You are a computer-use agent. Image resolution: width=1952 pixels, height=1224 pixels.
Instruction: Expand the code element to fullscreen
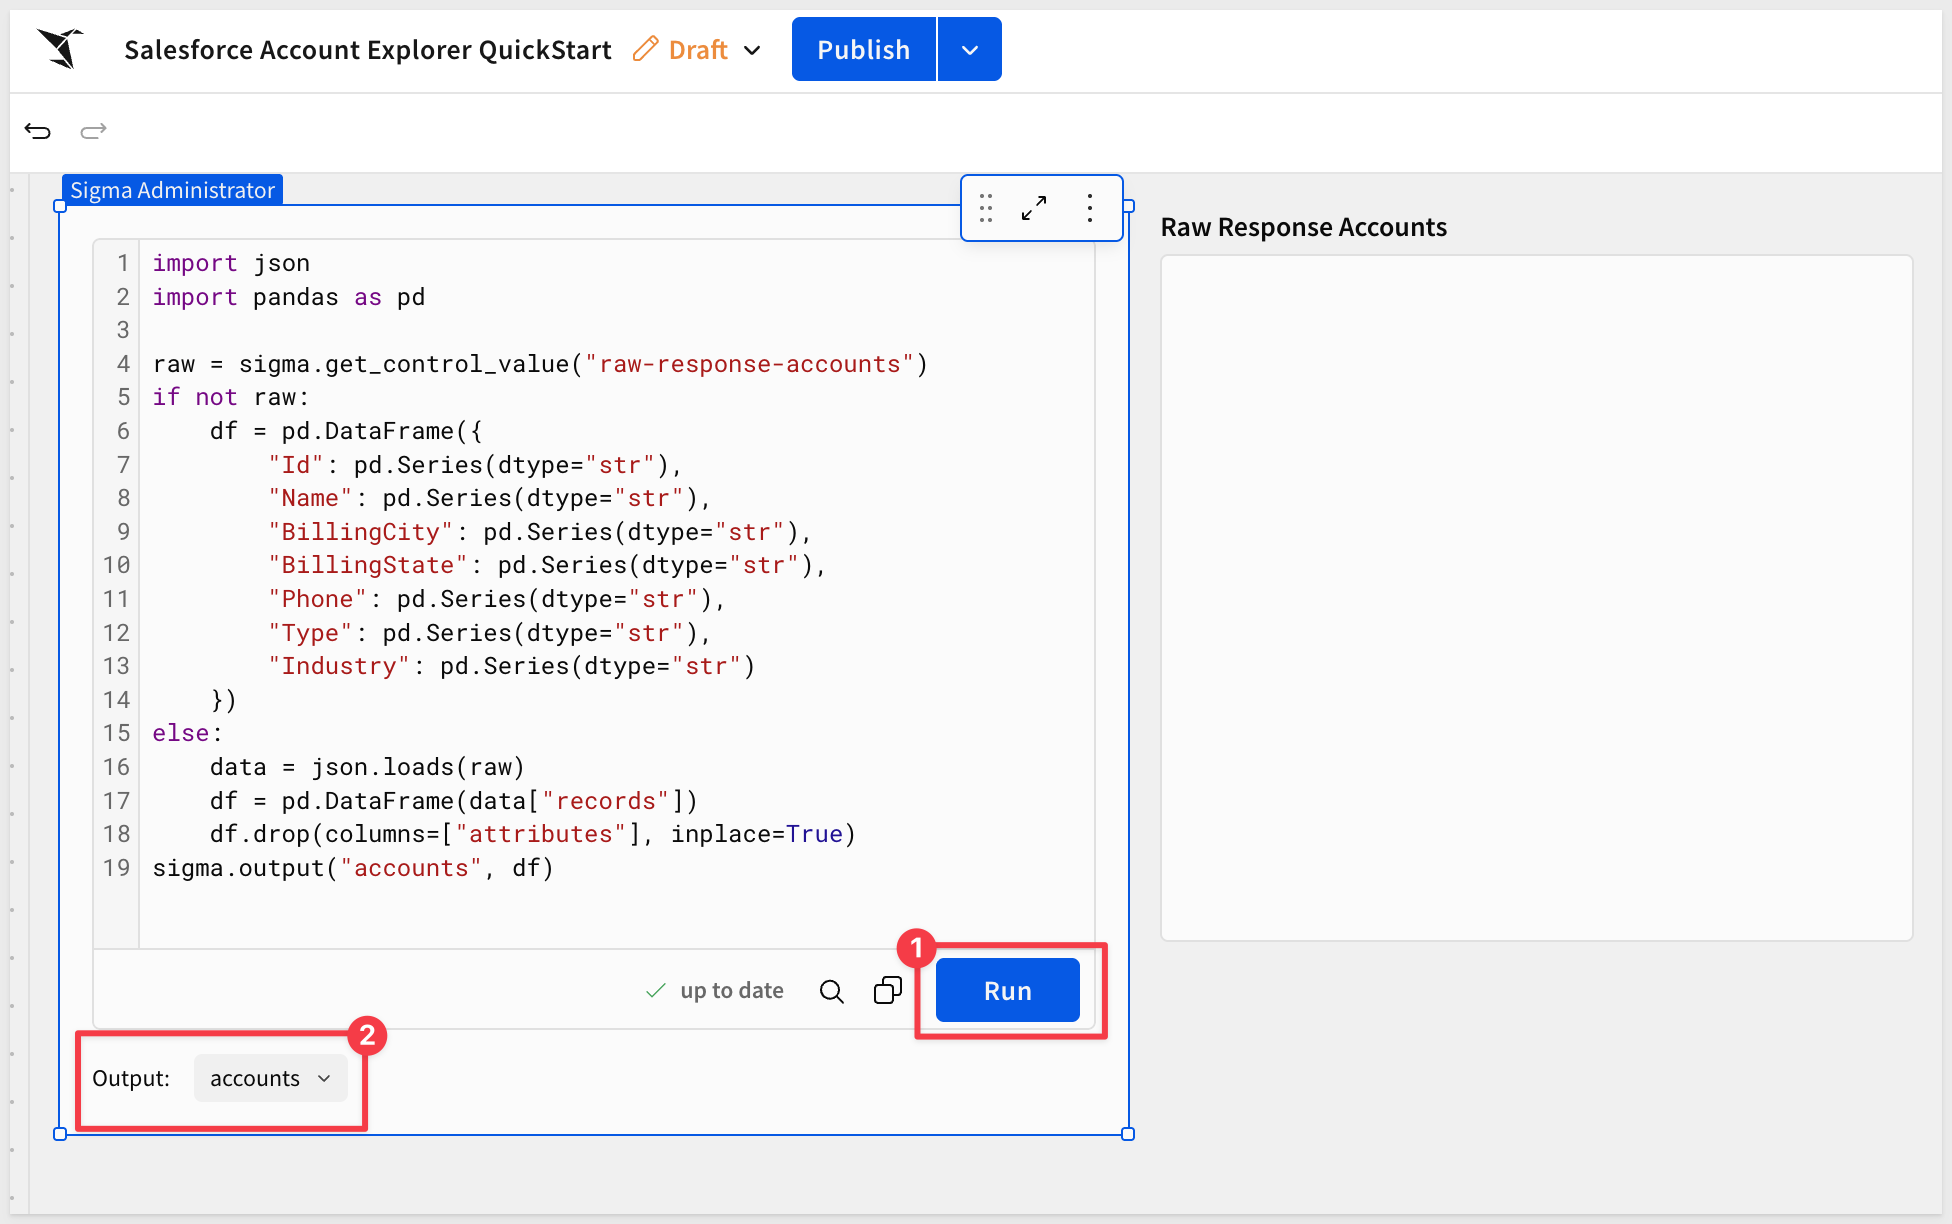pyautogui.click(x=1034, y=208)
